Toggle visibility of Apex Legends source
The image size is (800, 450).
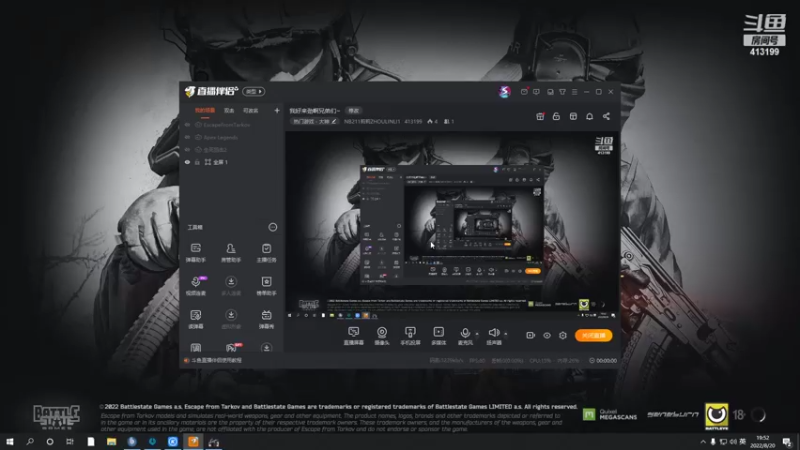click(187, 137)
